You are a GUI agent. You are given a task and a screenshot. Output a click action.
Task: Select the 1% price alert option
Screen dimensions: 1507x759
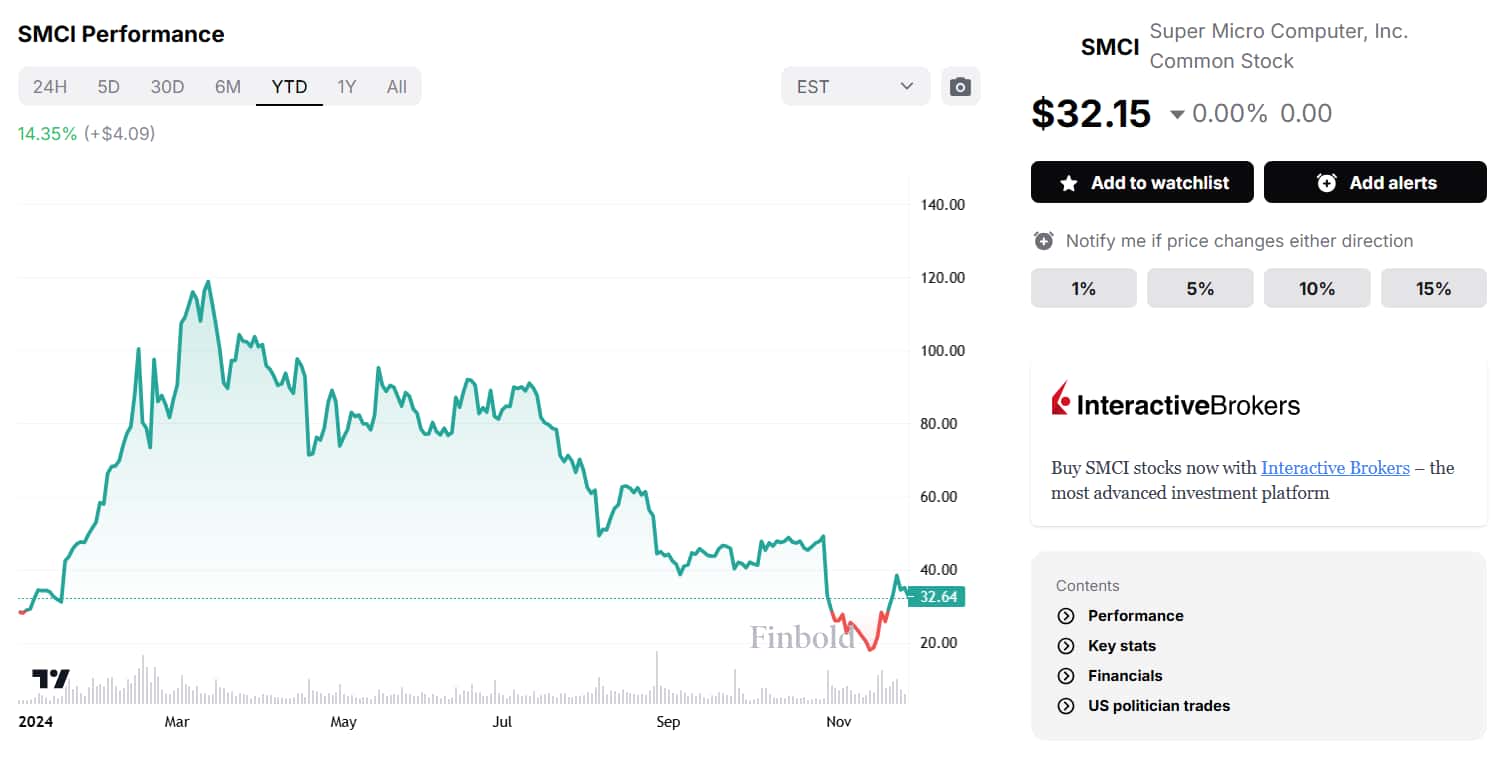pos(1083,288)
